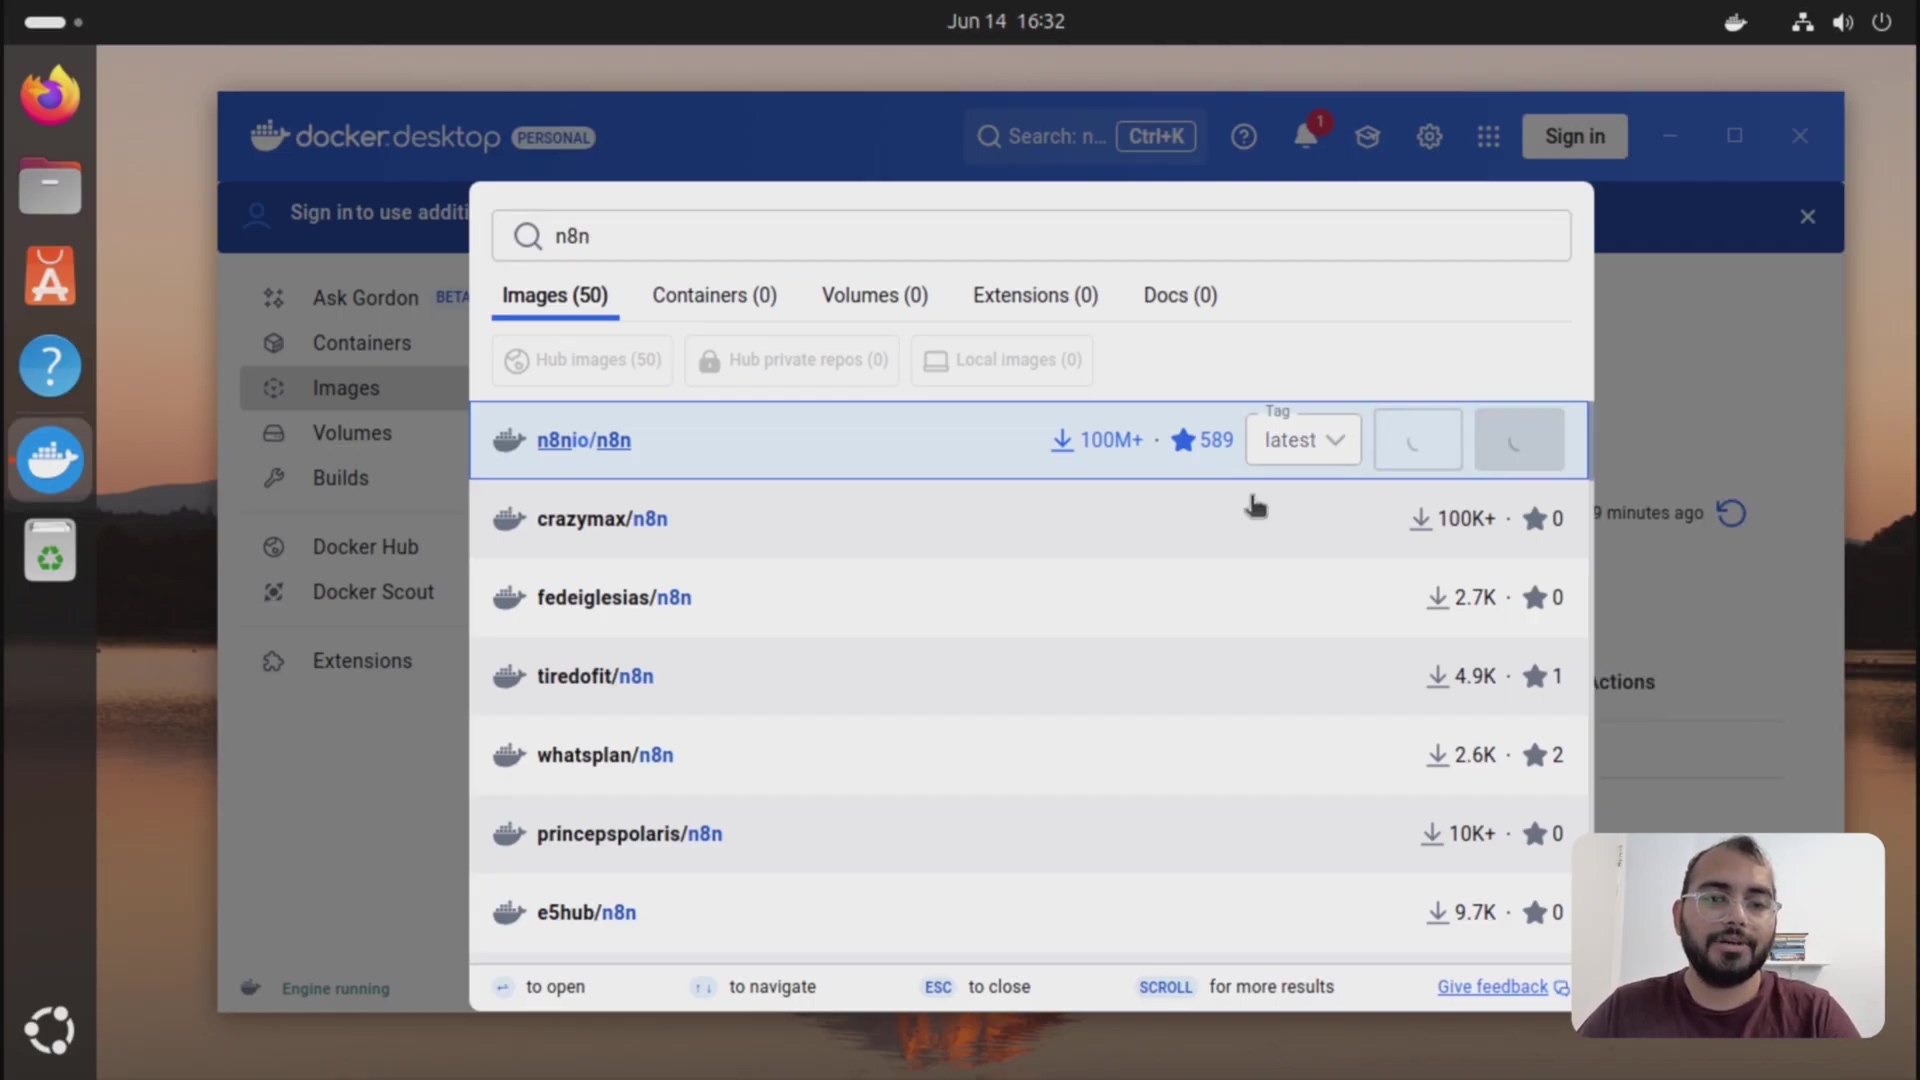Switch to the Docs (0) tab

point(1180,296)
